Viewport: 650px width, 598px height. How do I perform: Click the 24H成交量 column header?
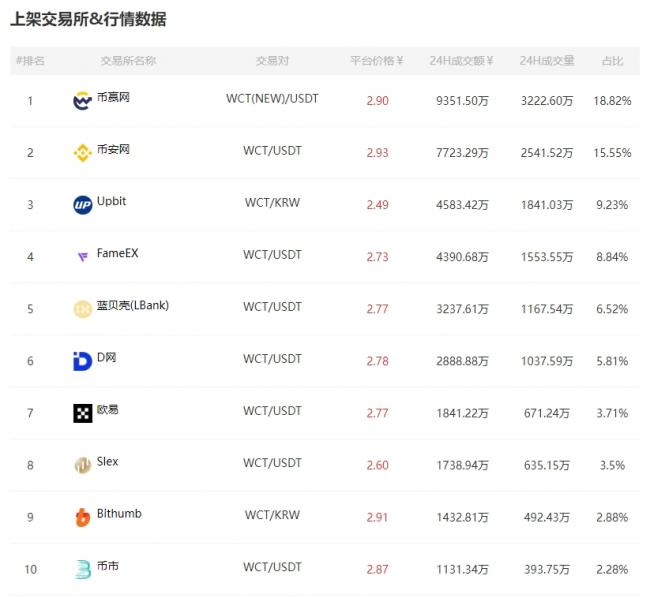click(547, 61)
